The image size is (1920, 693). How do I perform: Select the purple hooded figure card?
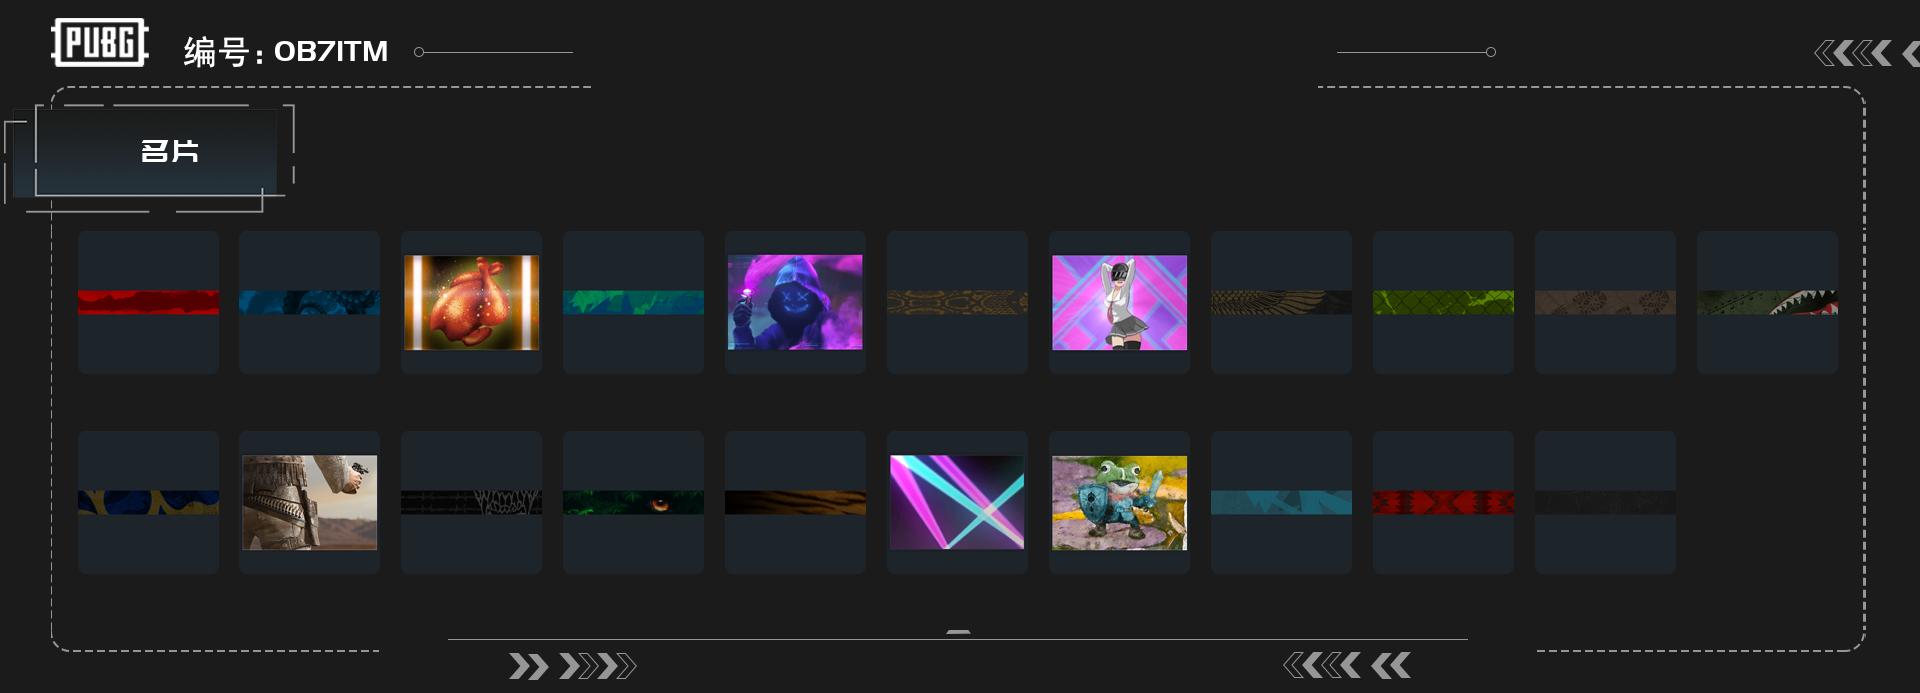(795, 302)
